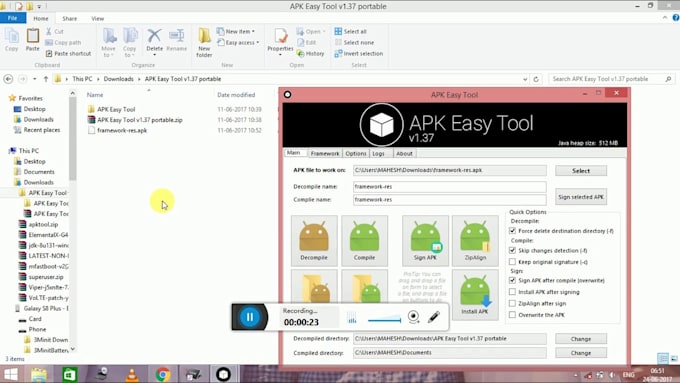680x383 pixels.
Task: Select framework-res.apk in file list
Action: click(122, 130)
